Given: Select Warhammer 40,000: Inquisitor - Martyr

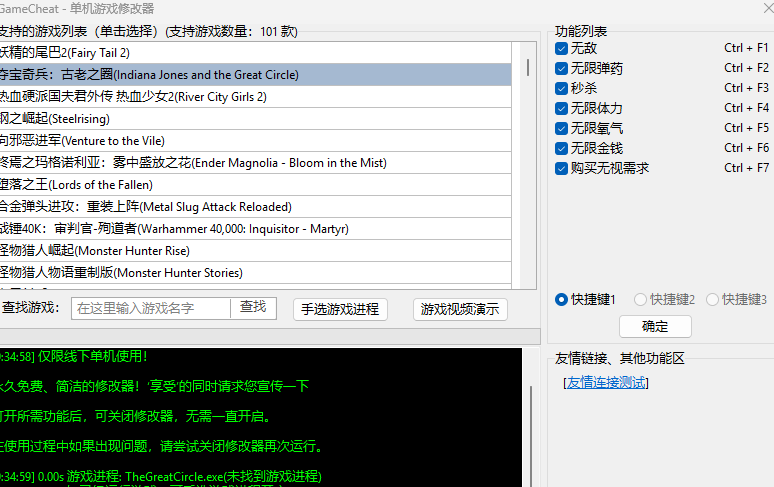Looking at the screenshot, I should click(255, 228).
